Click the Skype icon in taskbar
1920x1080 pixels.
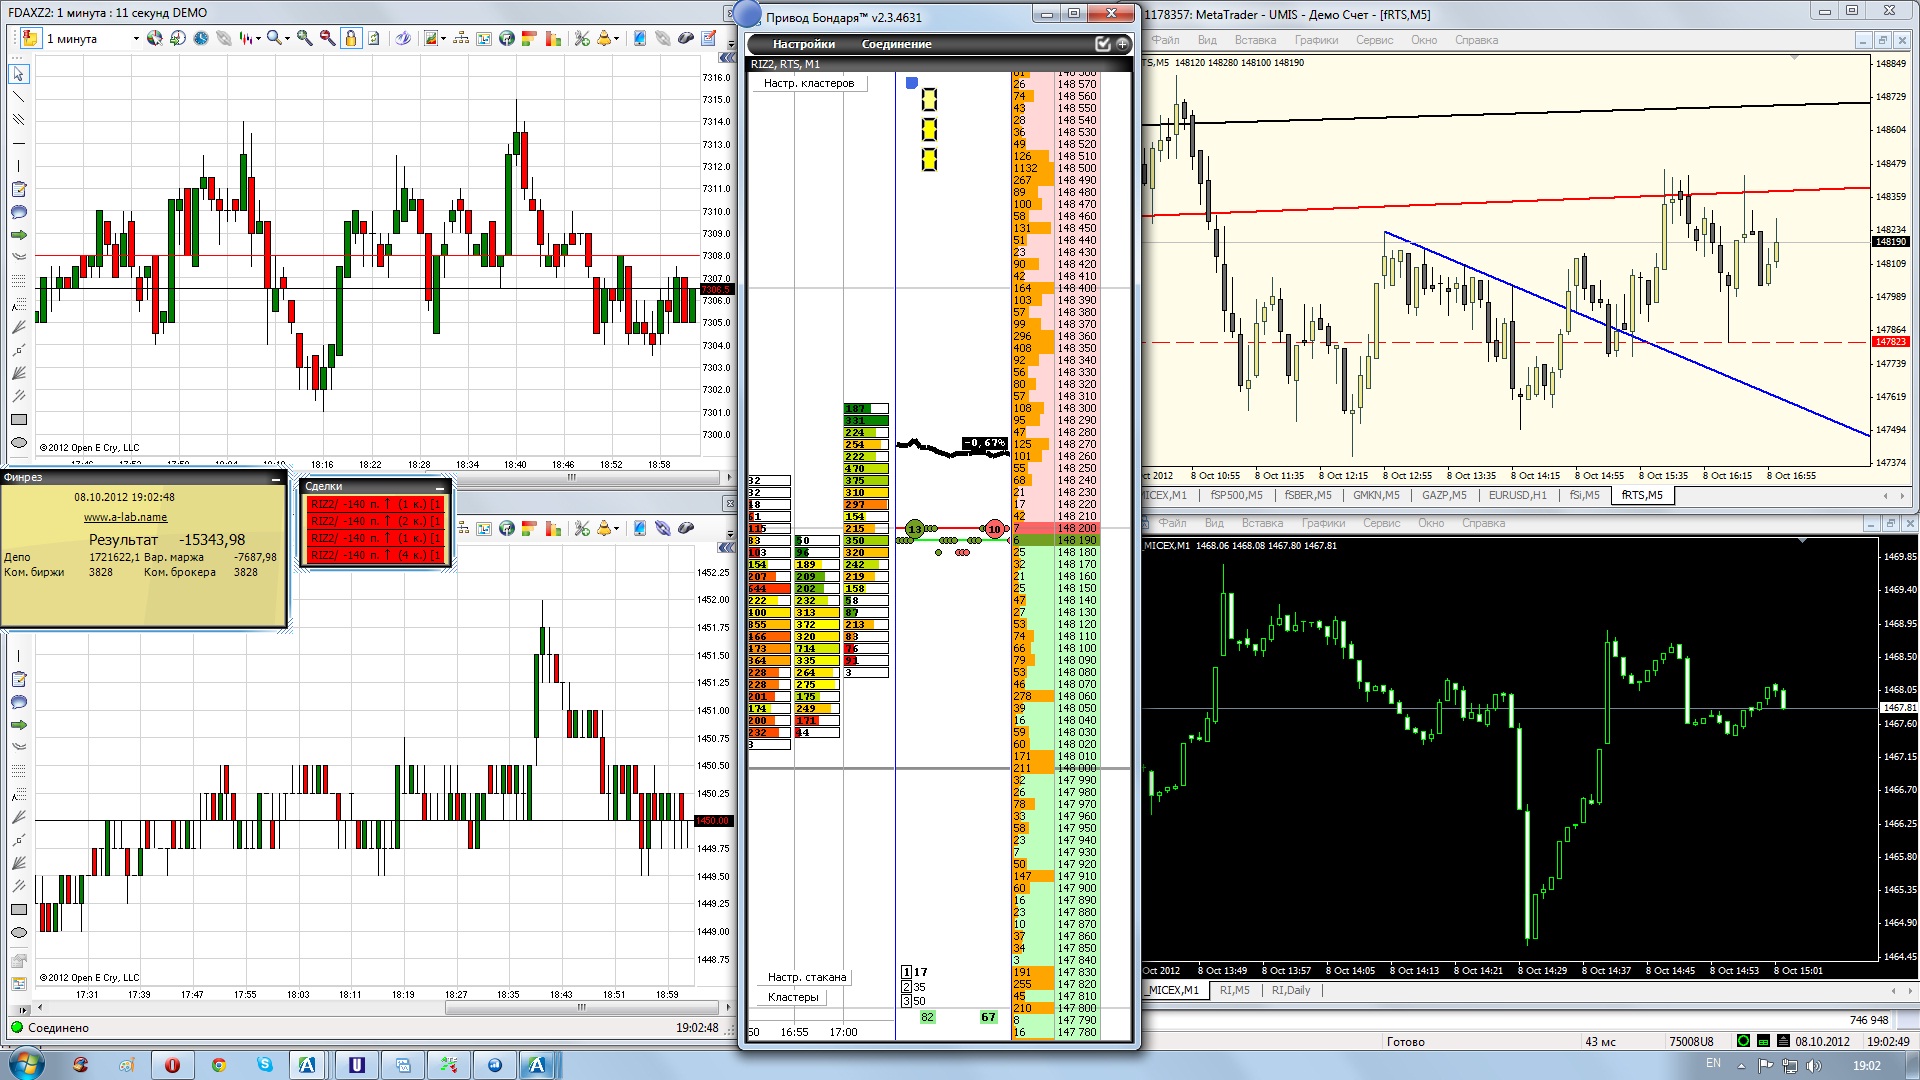coord(264,1064)
